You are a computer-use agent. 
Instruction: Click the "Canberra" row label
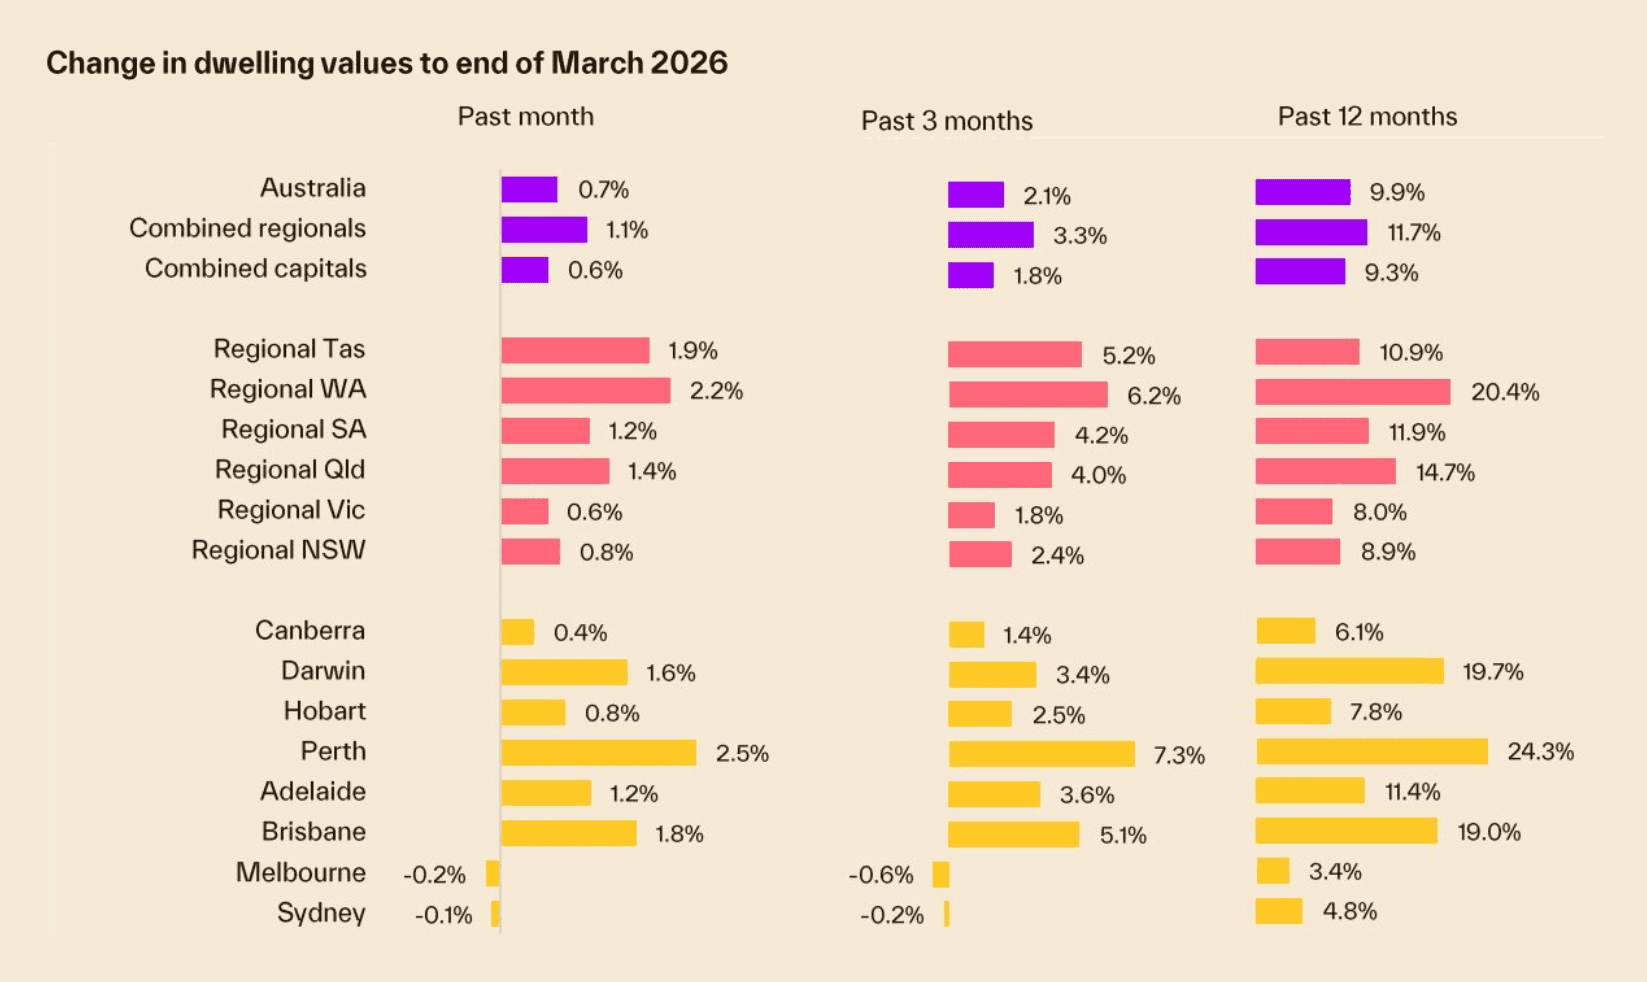tap(310, 631)
